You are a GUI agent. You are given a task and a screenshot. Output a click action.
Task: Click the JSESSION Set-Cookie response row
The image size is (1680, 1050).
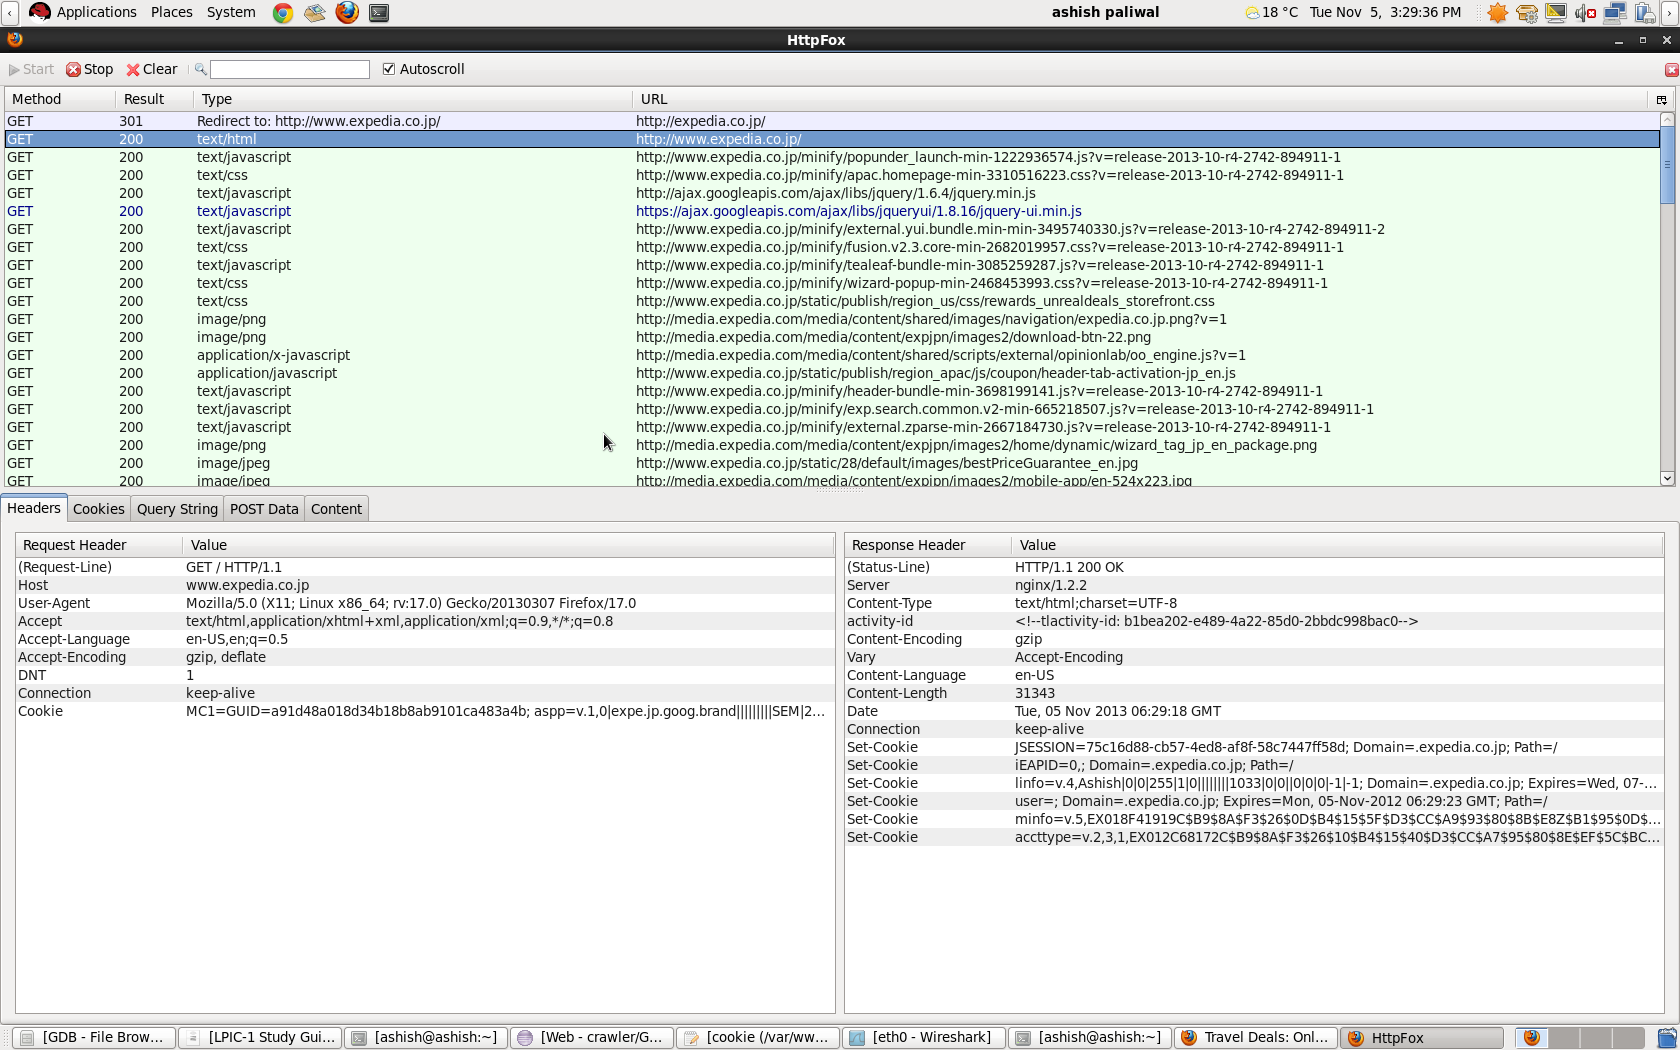pos(1254,747)
